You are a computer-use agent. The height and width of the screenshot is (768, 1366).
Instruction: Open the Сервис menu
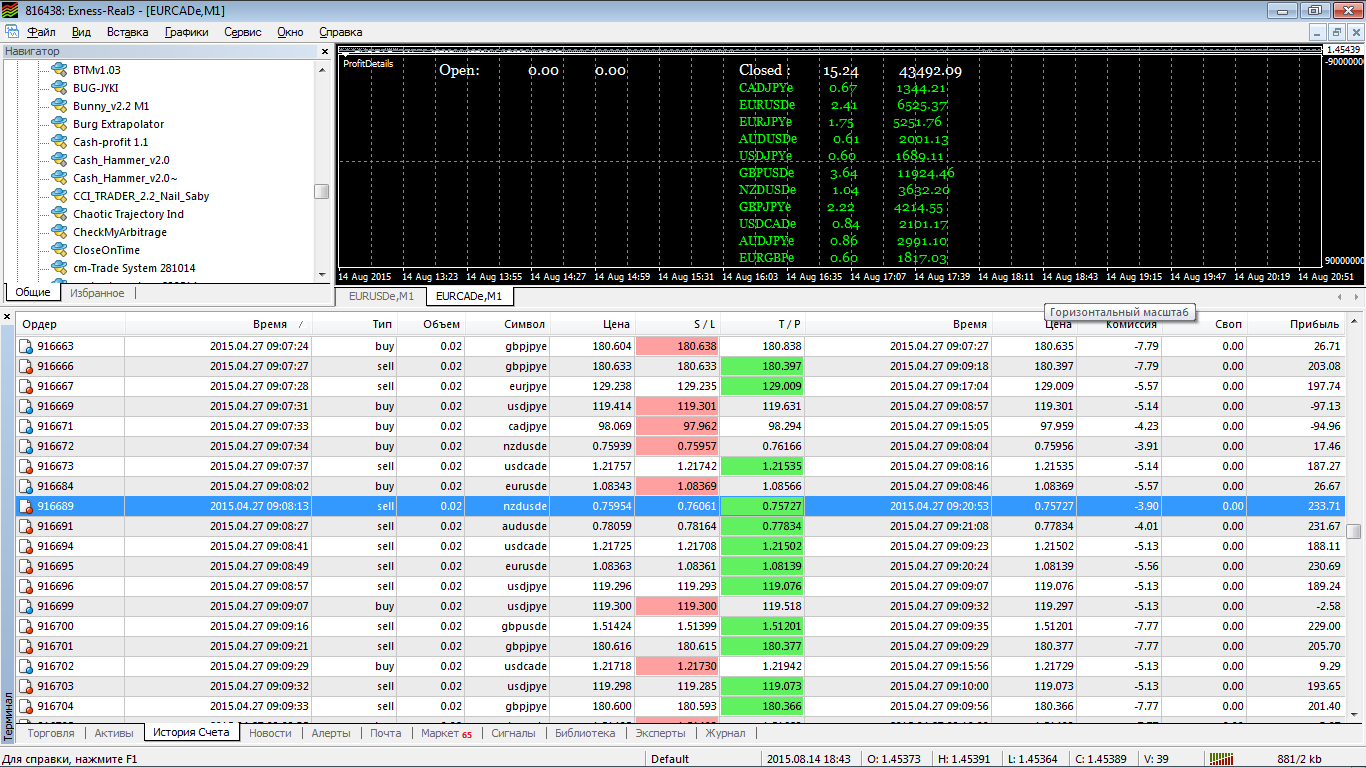coord(243,32)
